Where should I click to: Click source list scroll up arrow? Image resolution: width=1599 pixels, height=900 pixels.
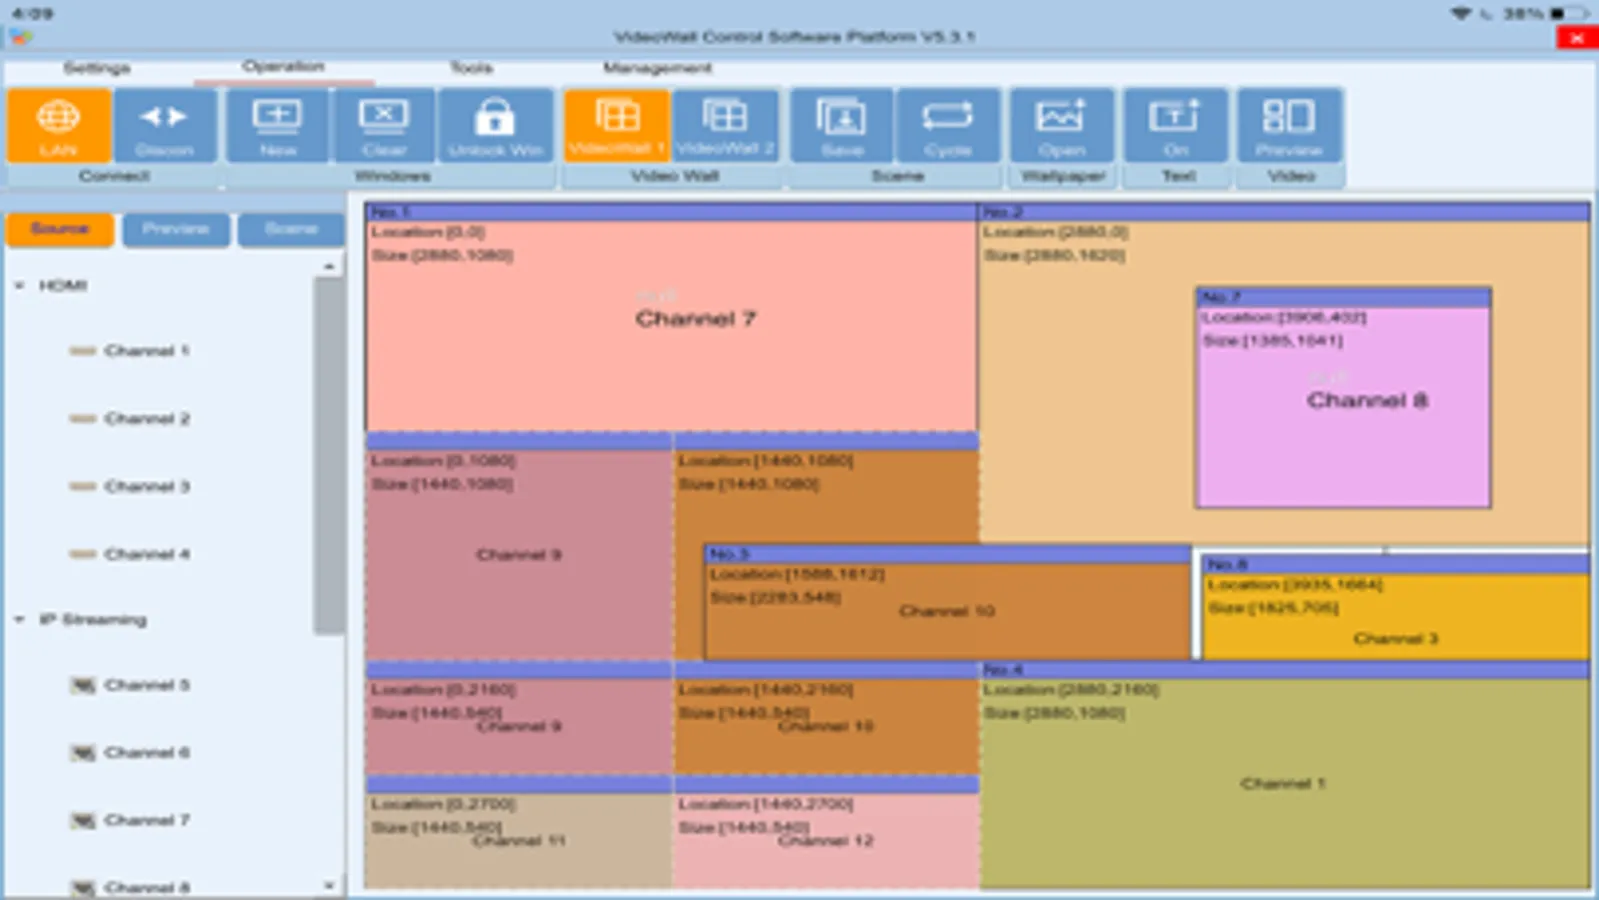coord(329,266)
